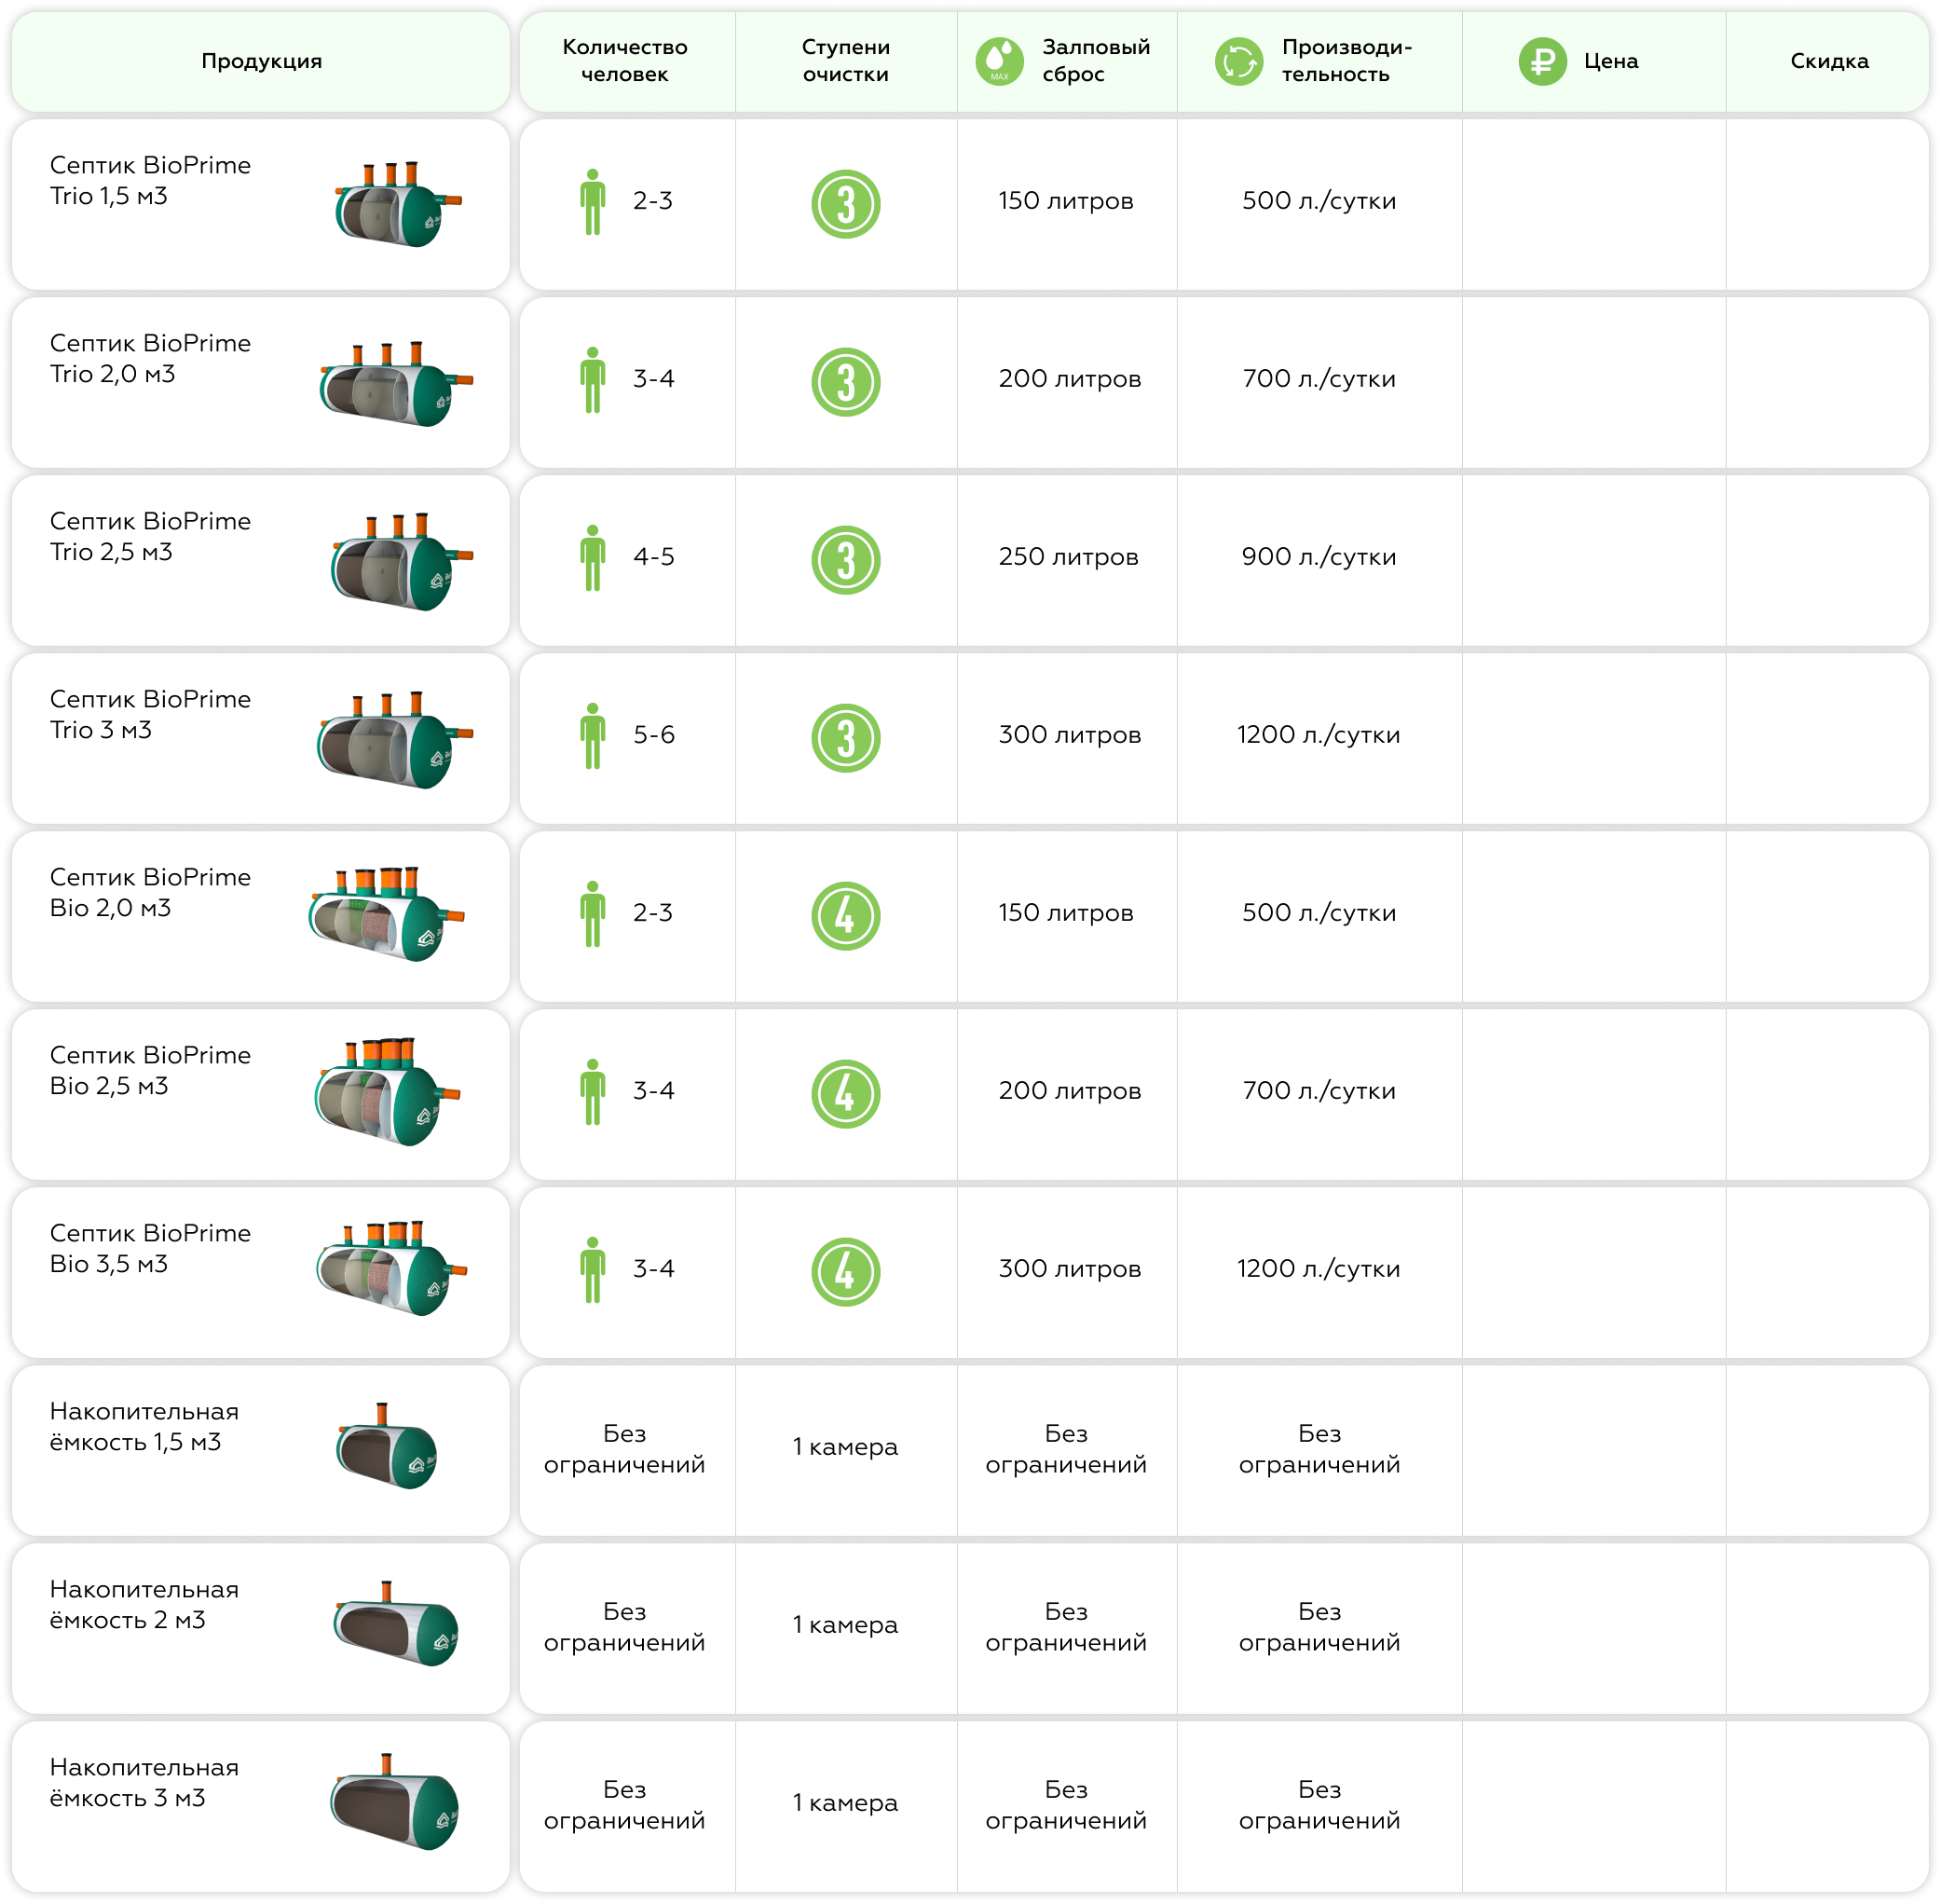
Task: Click the Накопительная ёмкость 2 м3 title
Action: tap(144, 1604)
